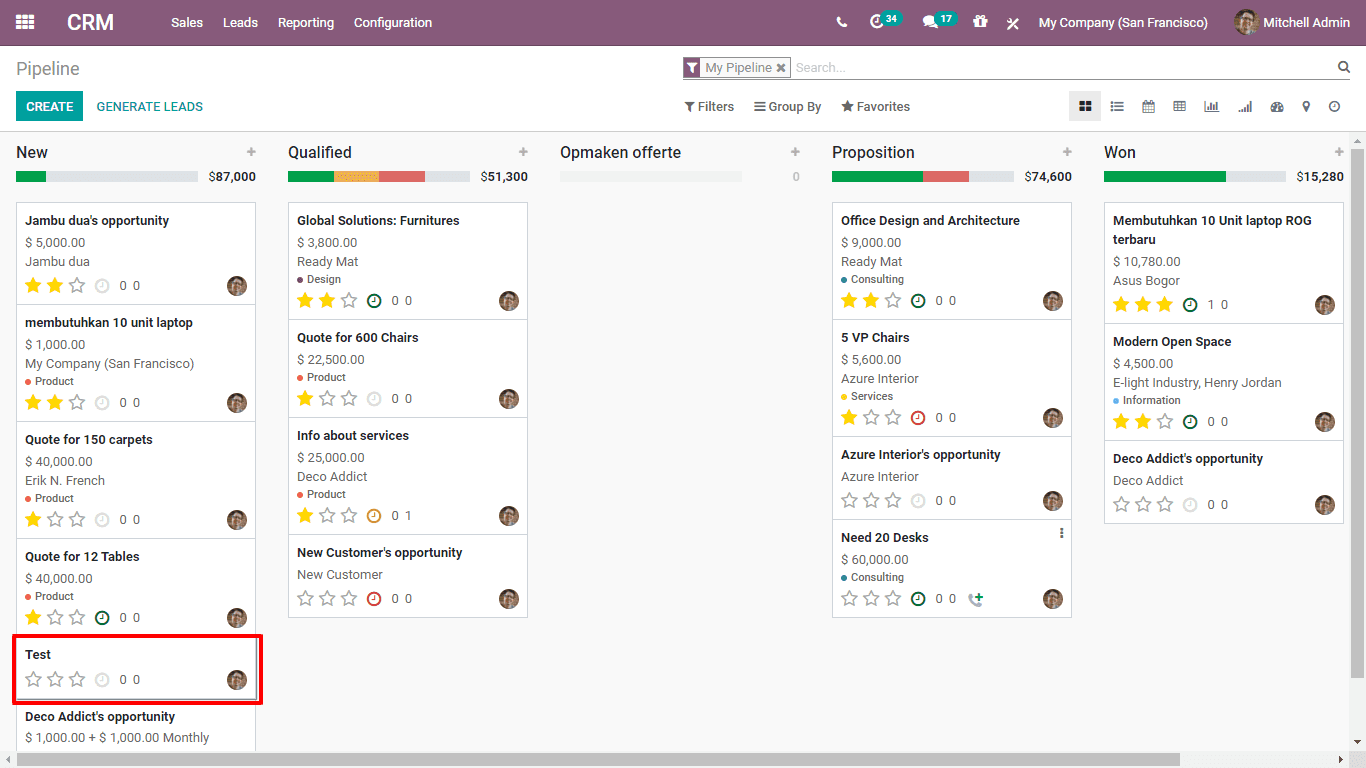Set second star on 5 VP Chairs card
Viewport: 1366px width, 768px height.
point(871,418)
